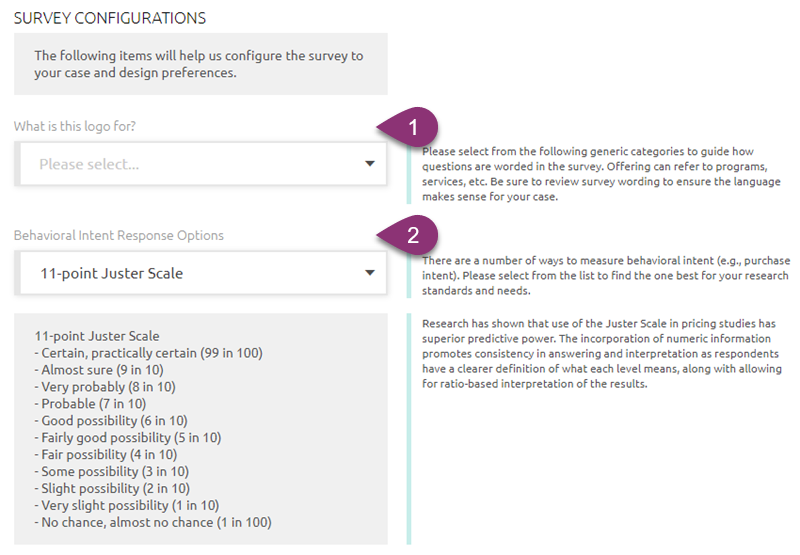Click the 'Behavioral Intent Response Options' label

coord(119,235)
